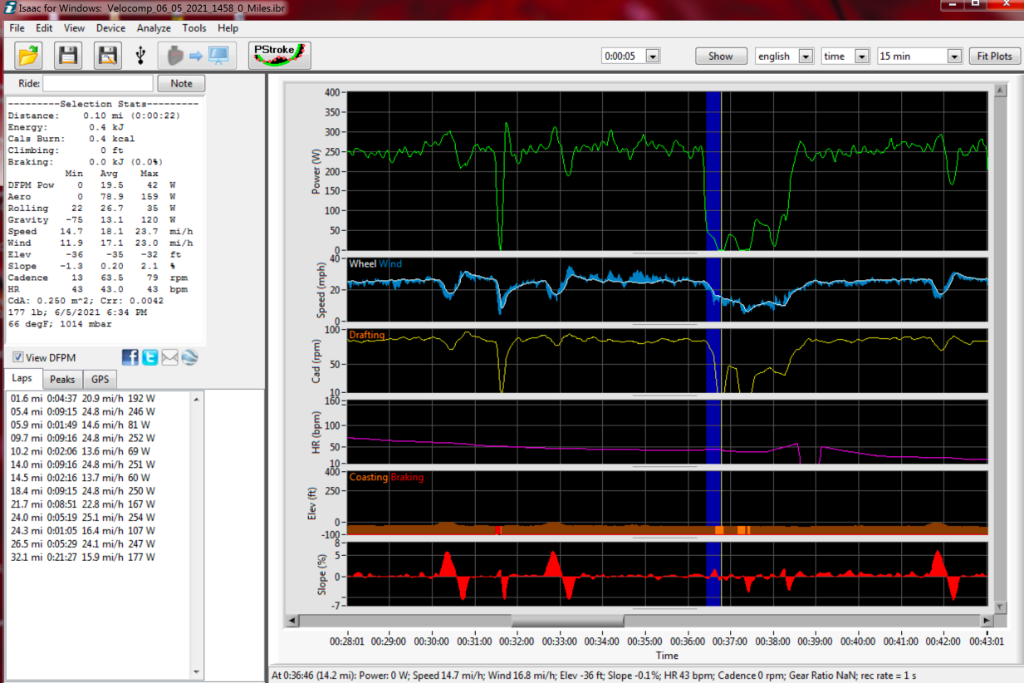Click the globe web upload icon
The height and width of the screenshot is (683, 1024).
189,357
